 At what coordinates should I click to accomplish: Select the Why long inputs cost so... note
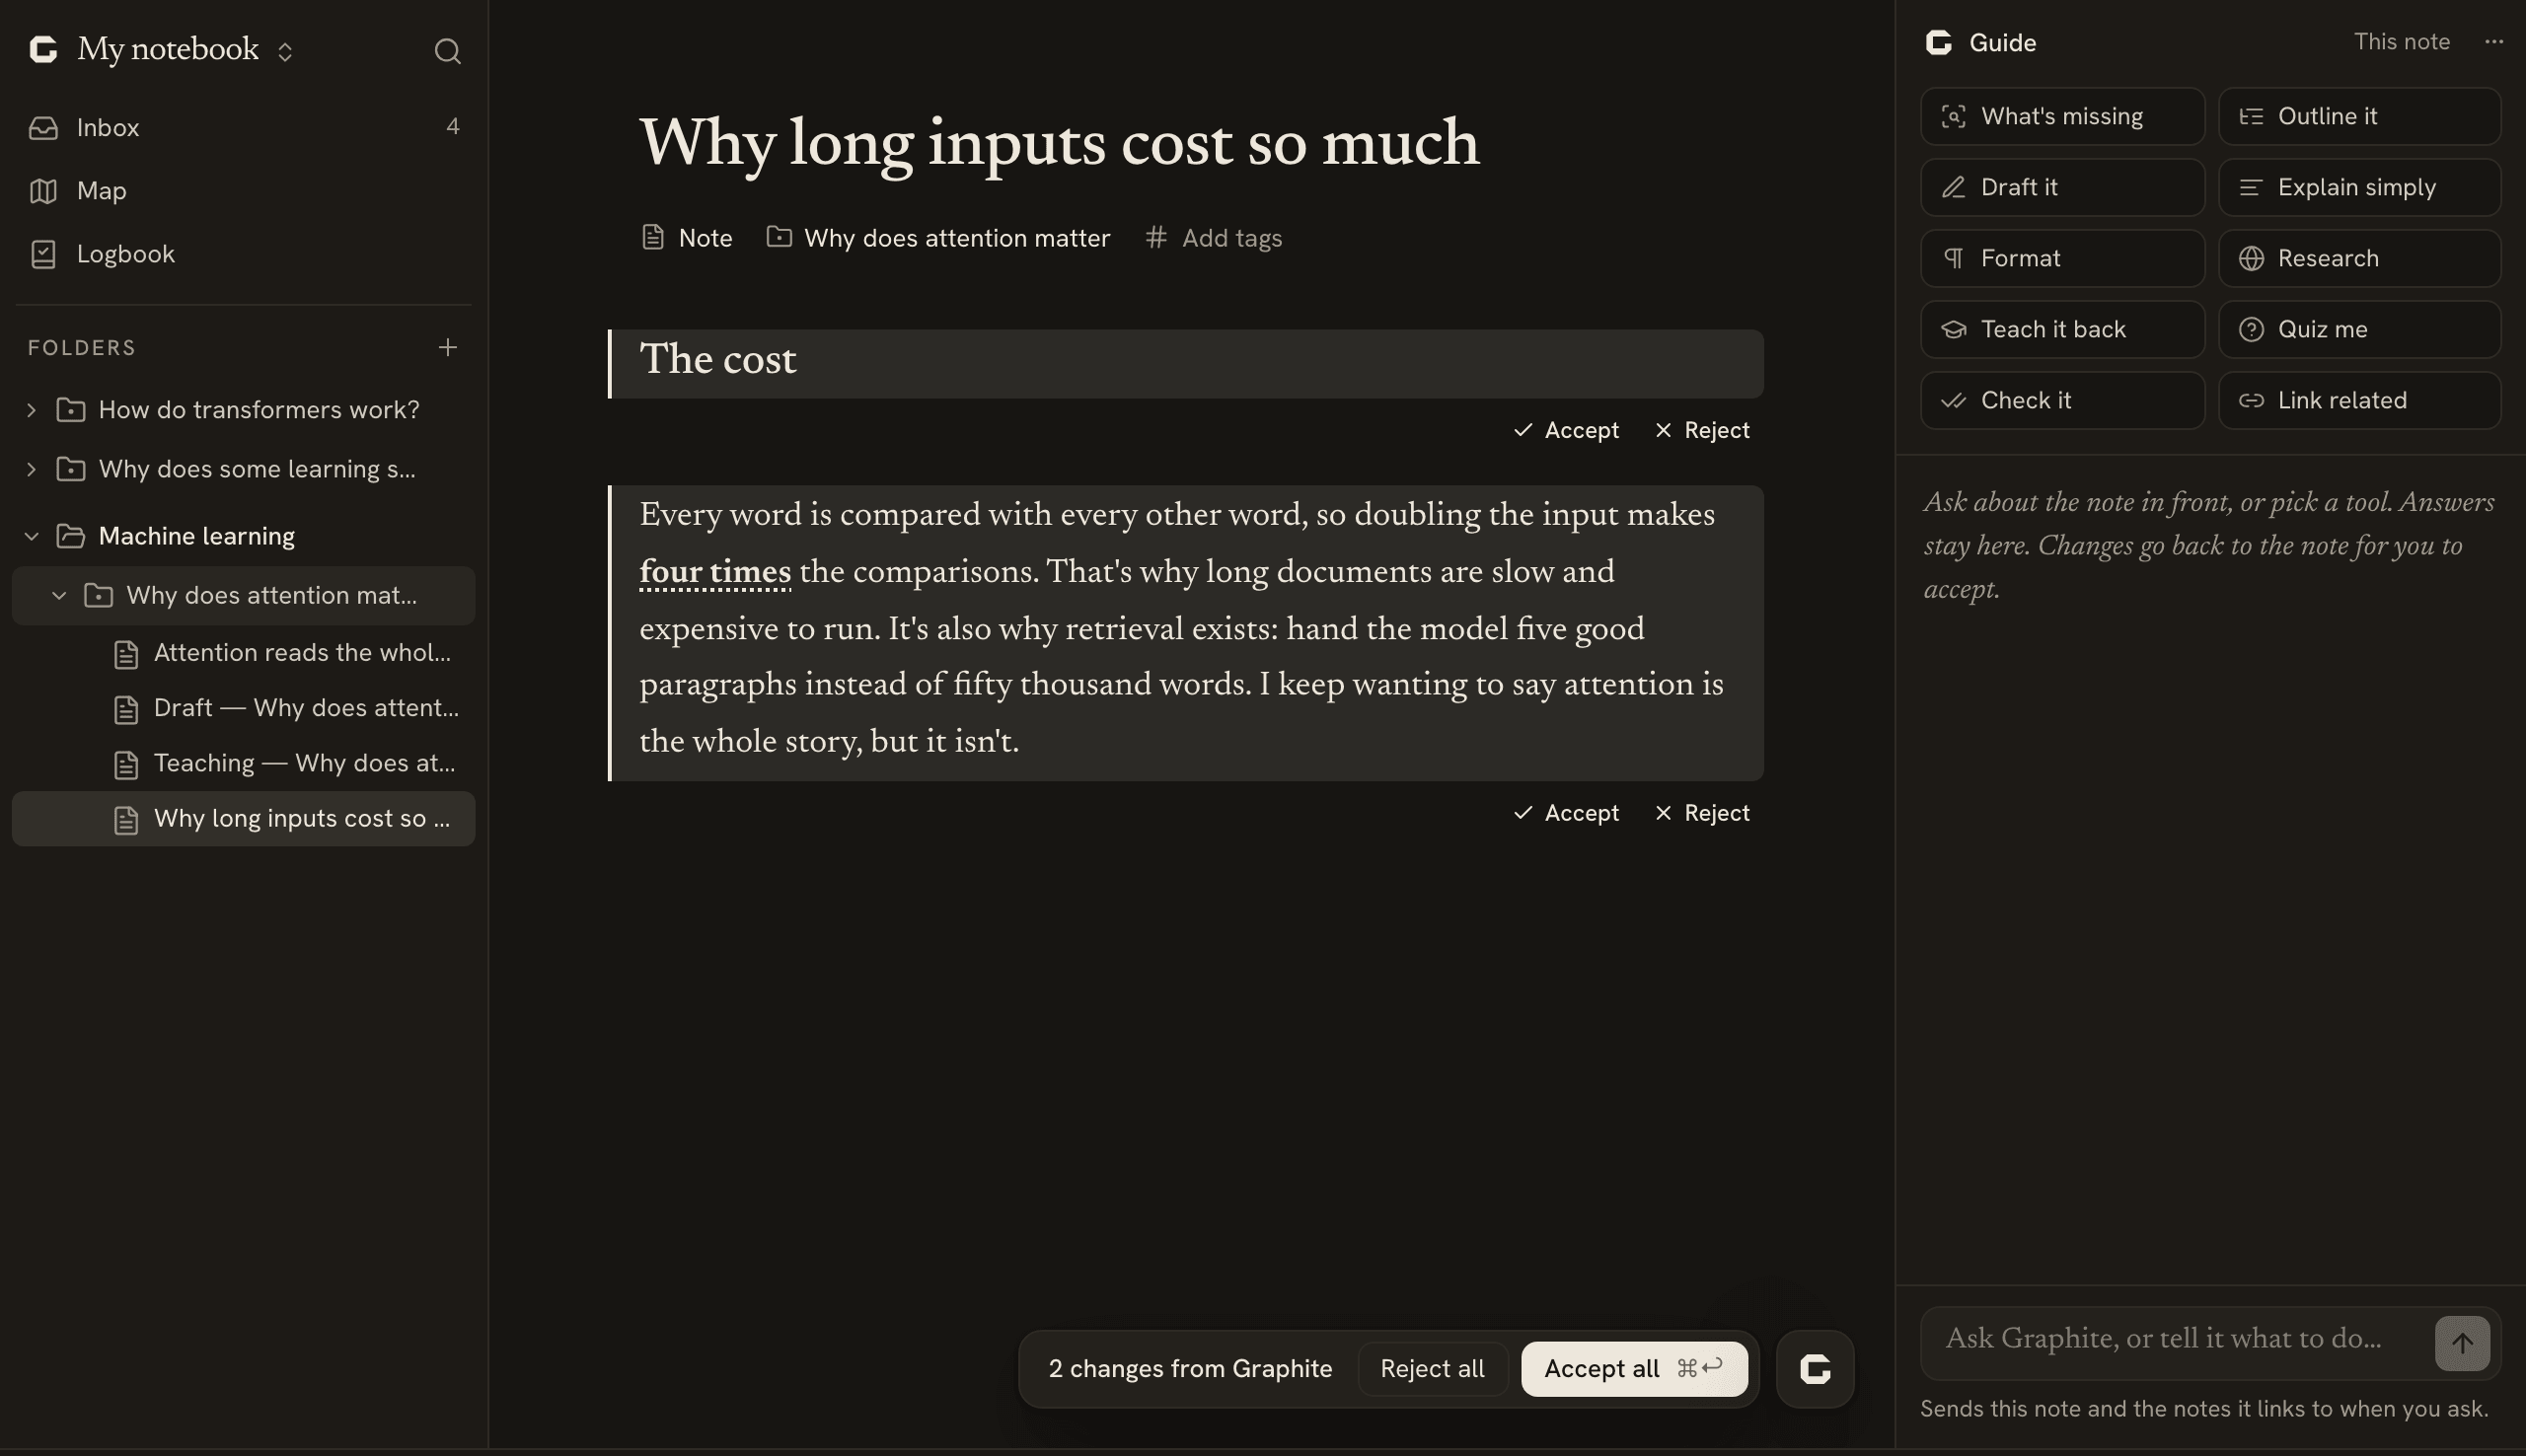[244, 818]
